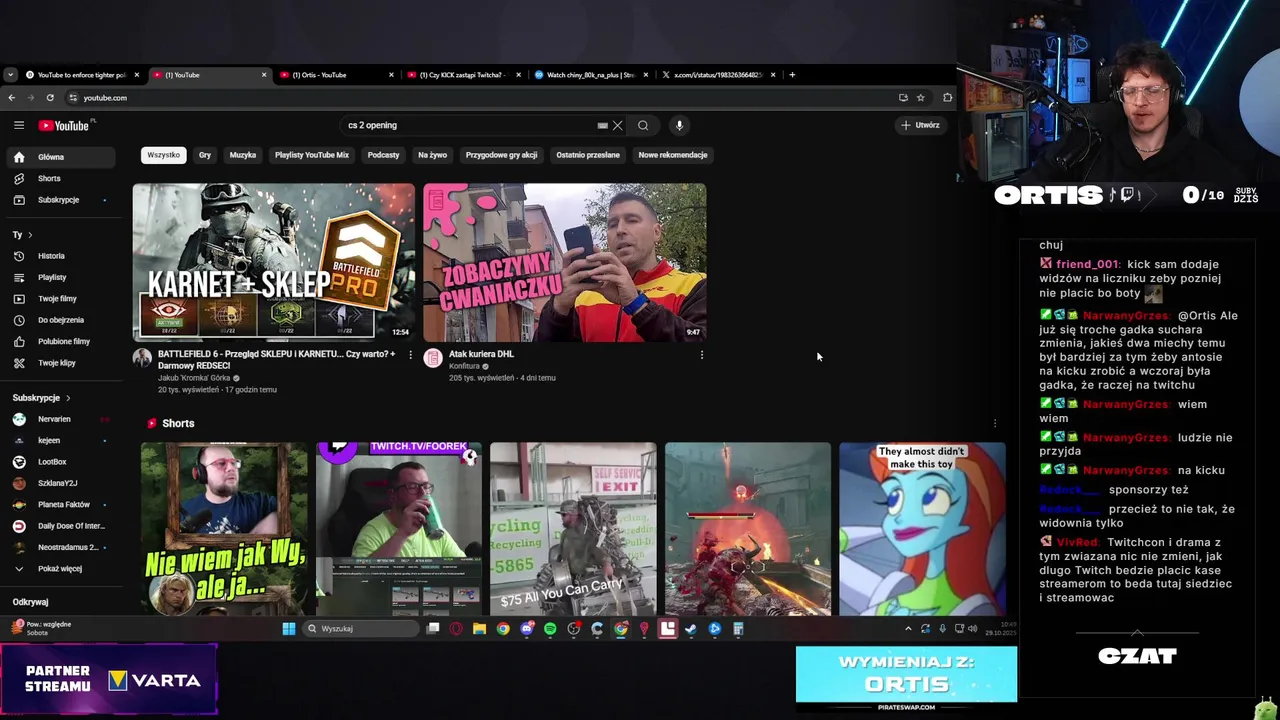Click the Wyszukaj taskbar search box

[x=361, y=629]
